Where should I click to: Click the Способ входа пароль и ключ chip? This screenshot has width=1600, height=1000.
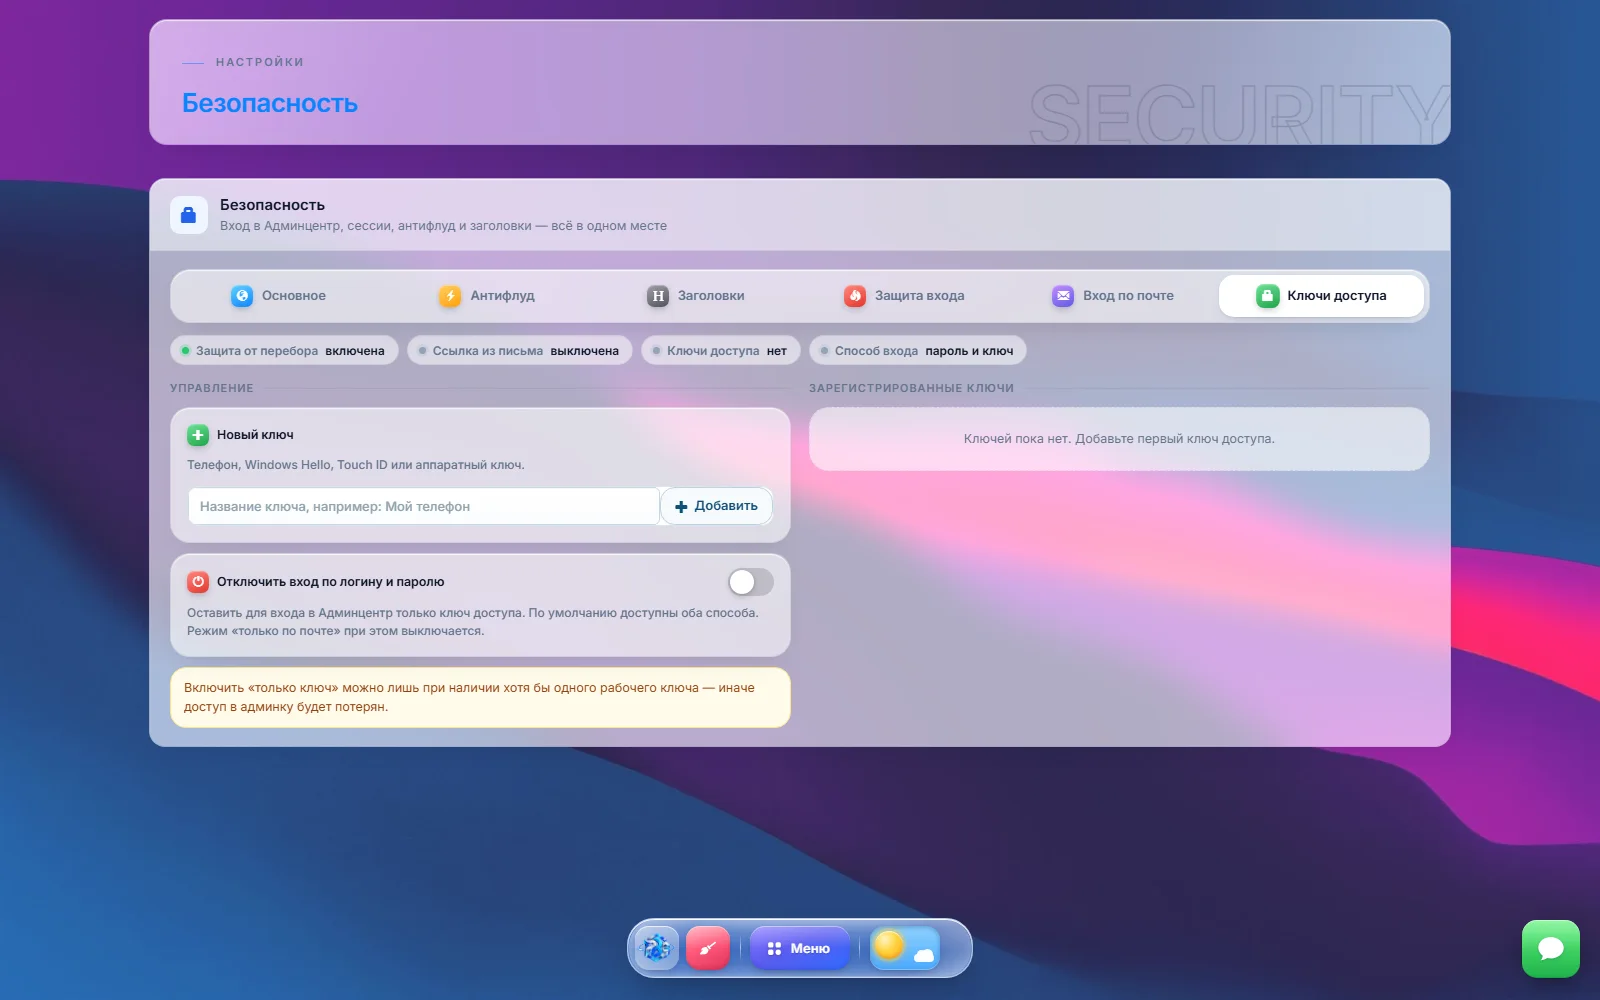coord(918,351)
